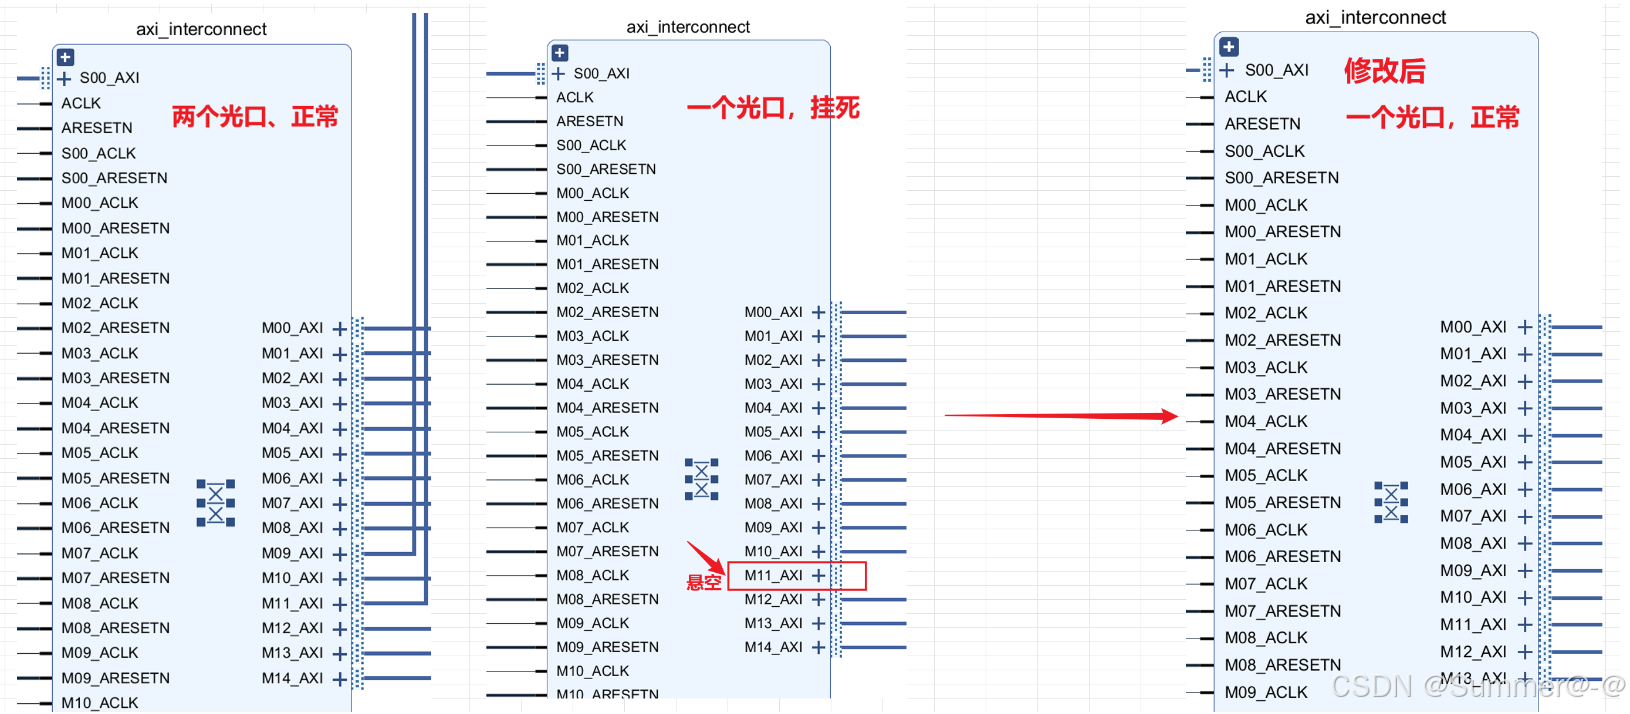
Task: Select M12_AXI label in the middle block
Action: coord(774,599)
